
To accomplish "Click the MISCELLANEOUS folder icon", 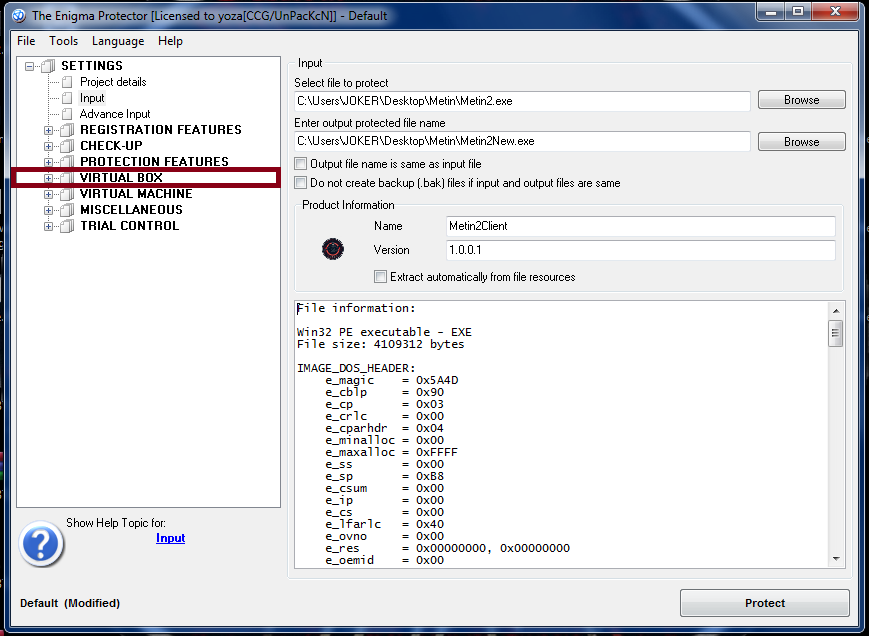I will (67, 211).
